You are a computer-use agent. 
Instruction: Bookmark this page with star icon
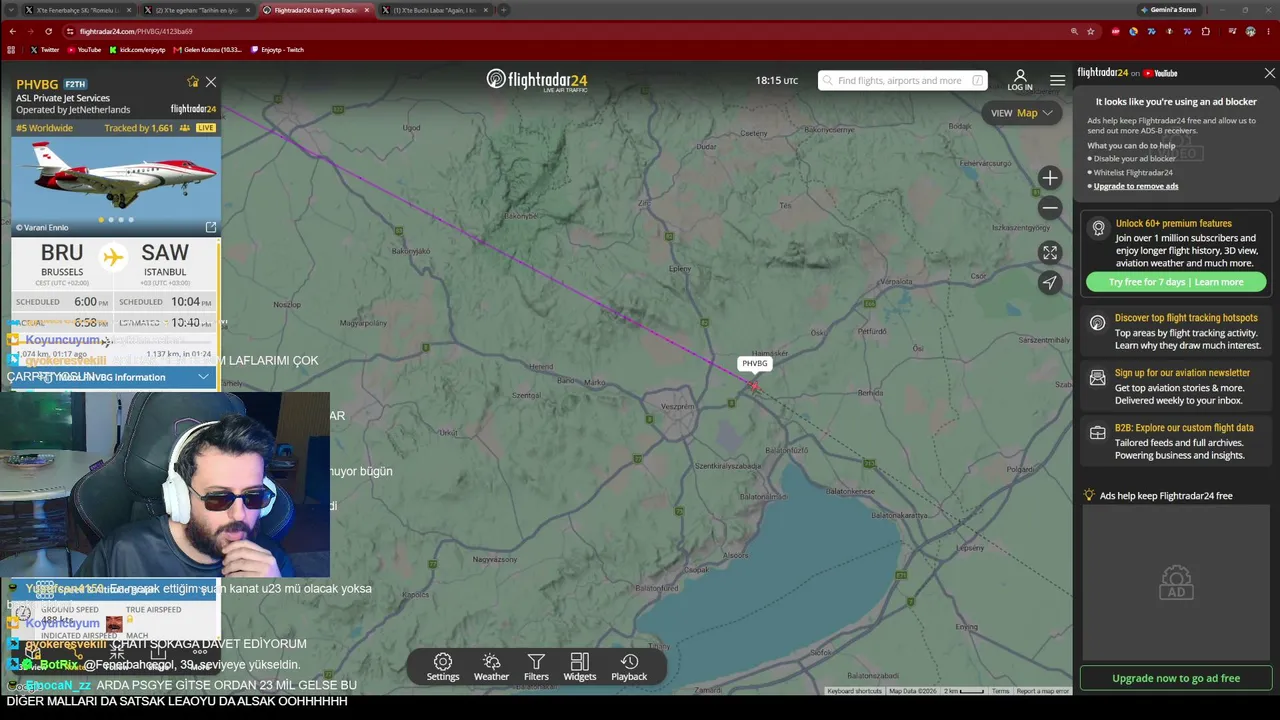pyautogui.click(x=1090, y=31)
